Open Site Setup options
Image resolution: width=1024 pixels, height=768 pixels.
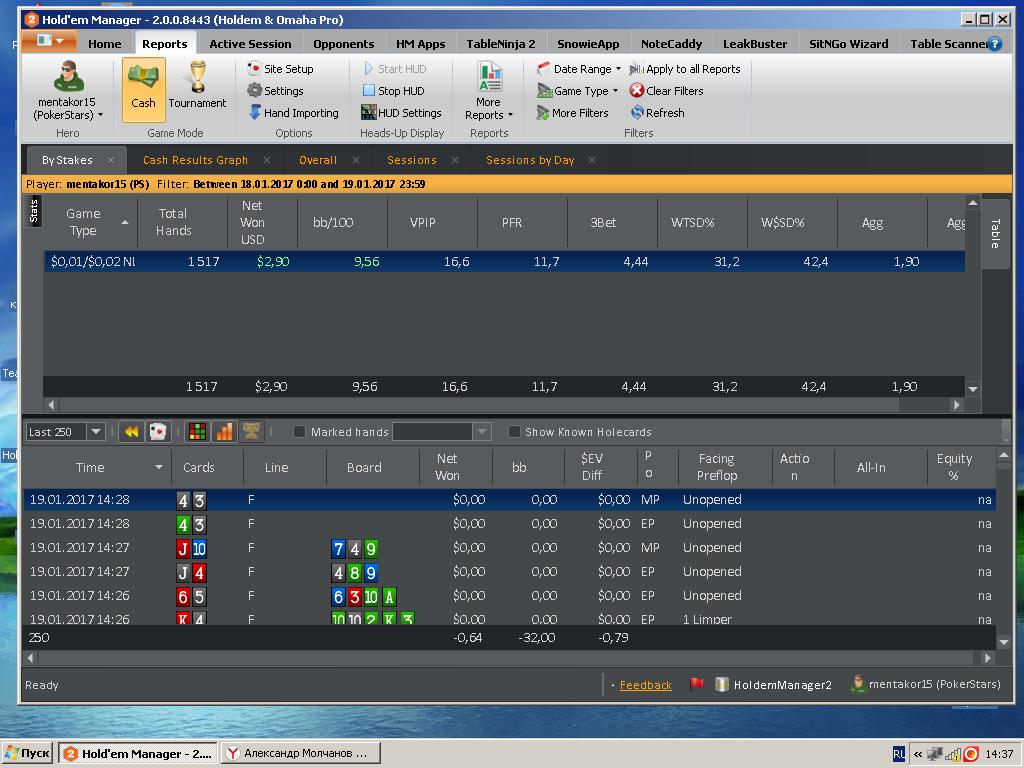point(281,69)
